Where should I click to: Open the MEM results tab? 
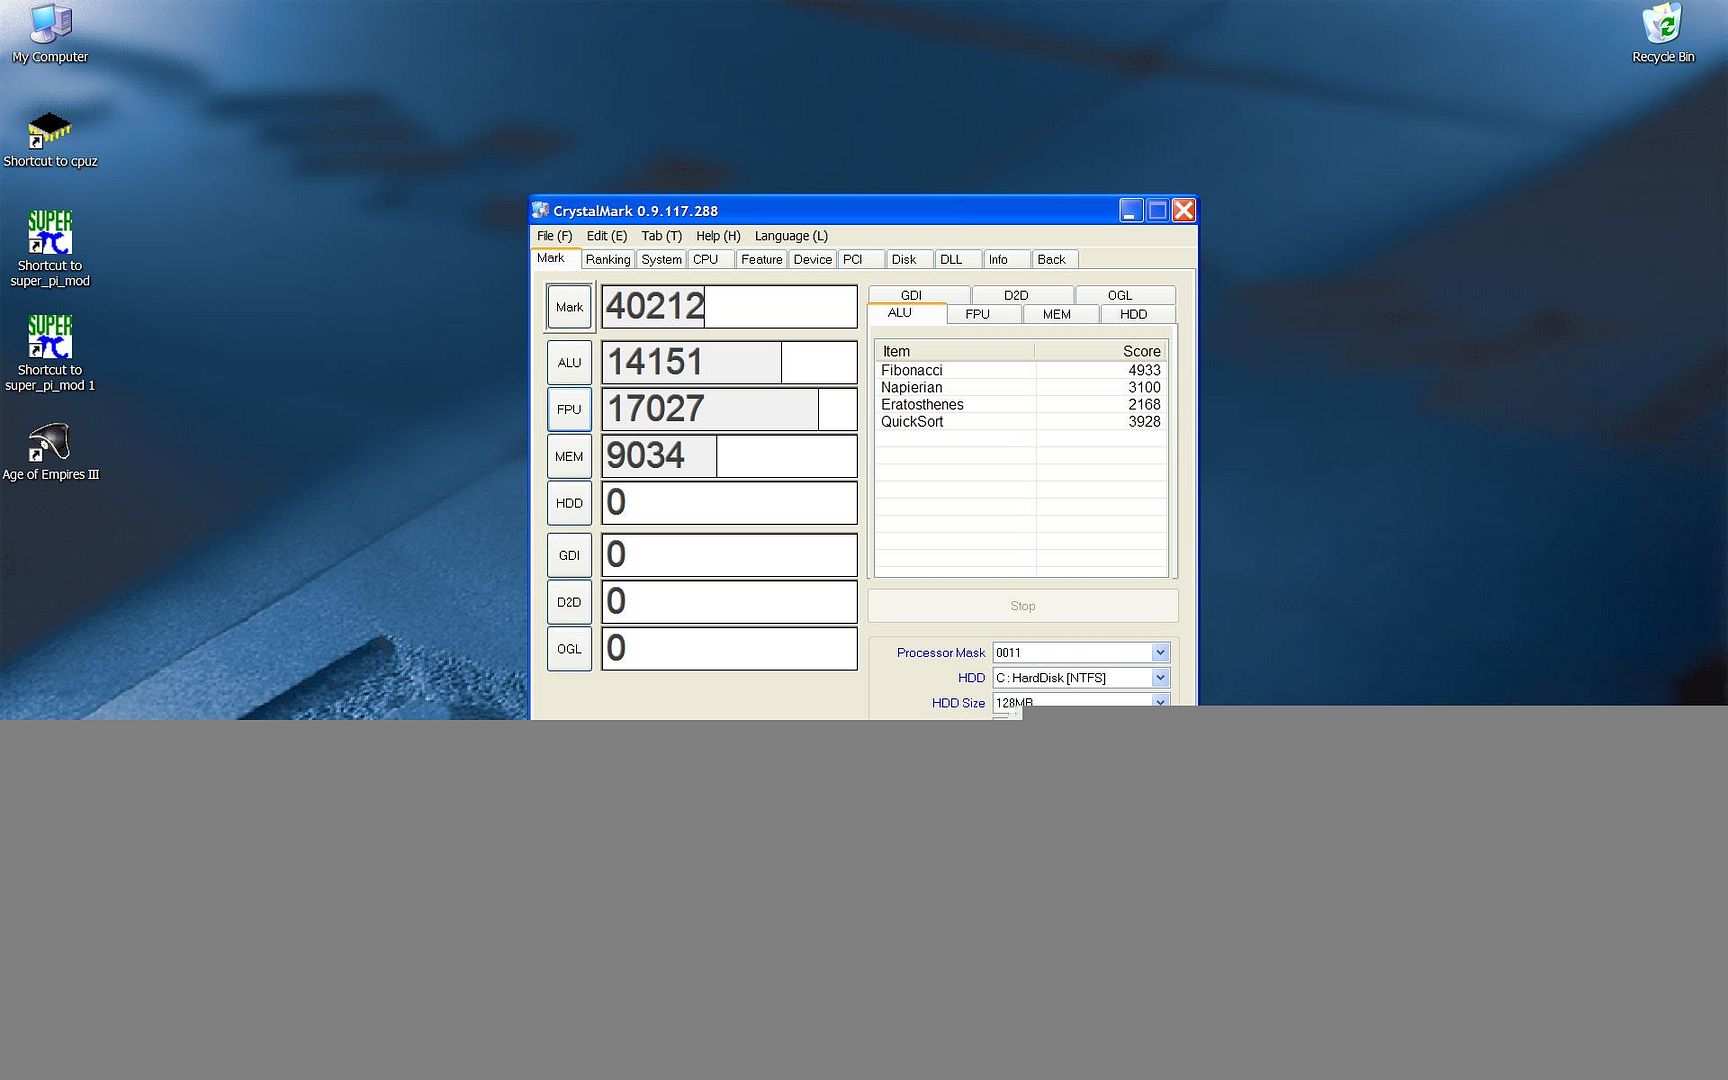pos(1061,314)
